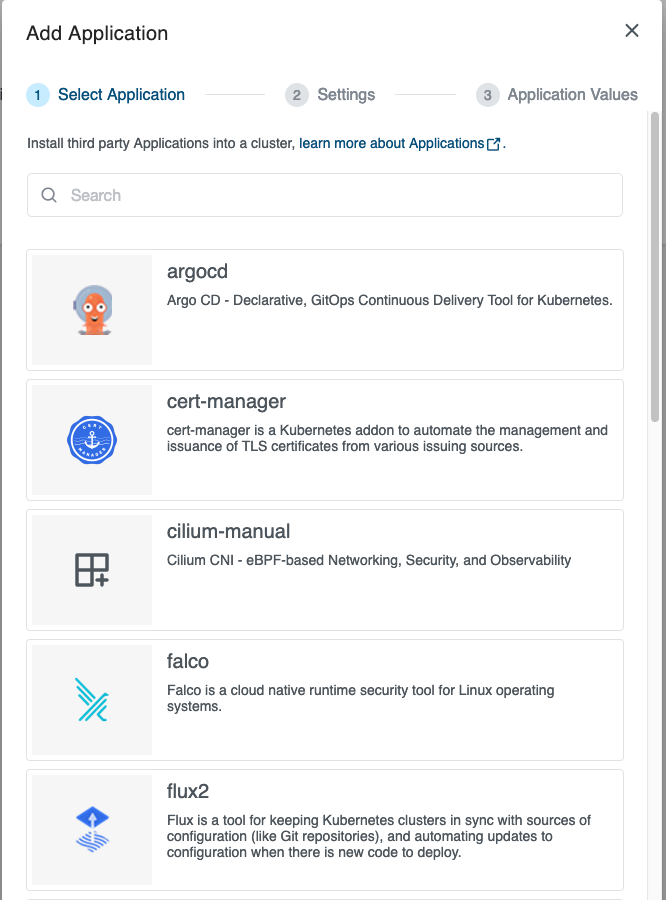Image resolution: width=666 pixels, height=900 pixels.
Task: Close the Add Application dialog
Action: coord(631,30)
